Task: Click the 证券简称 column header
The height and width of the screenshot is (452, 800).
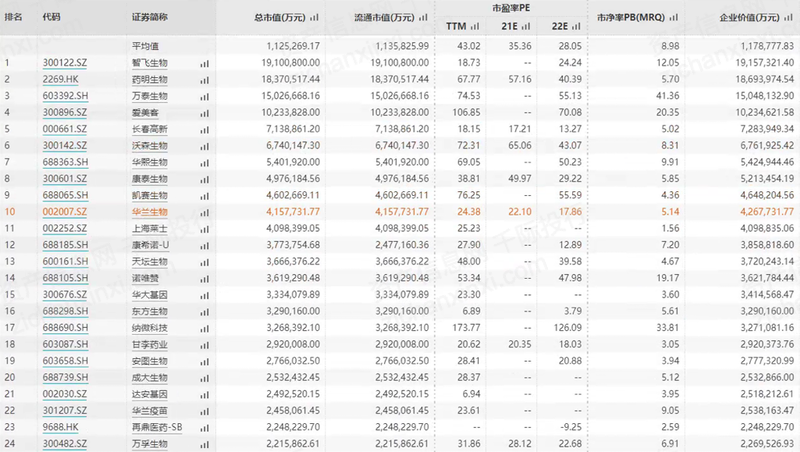Action: tap(149, 17)
